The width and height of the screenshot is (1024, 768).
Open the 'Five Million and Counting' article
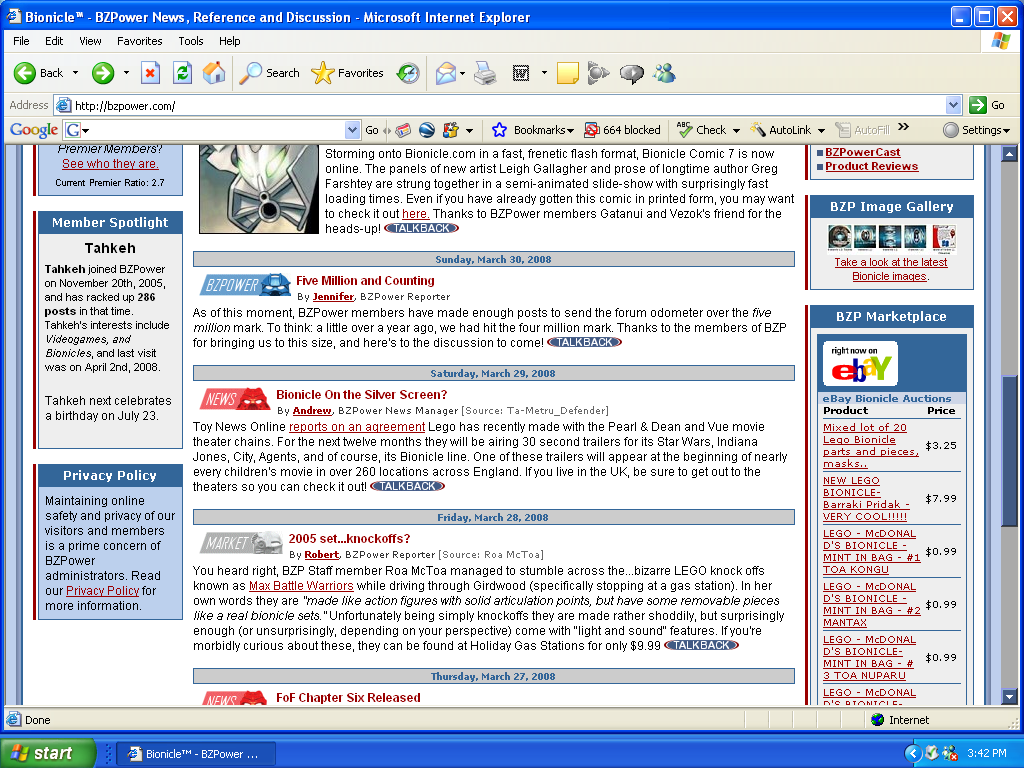tap(365, 281)
